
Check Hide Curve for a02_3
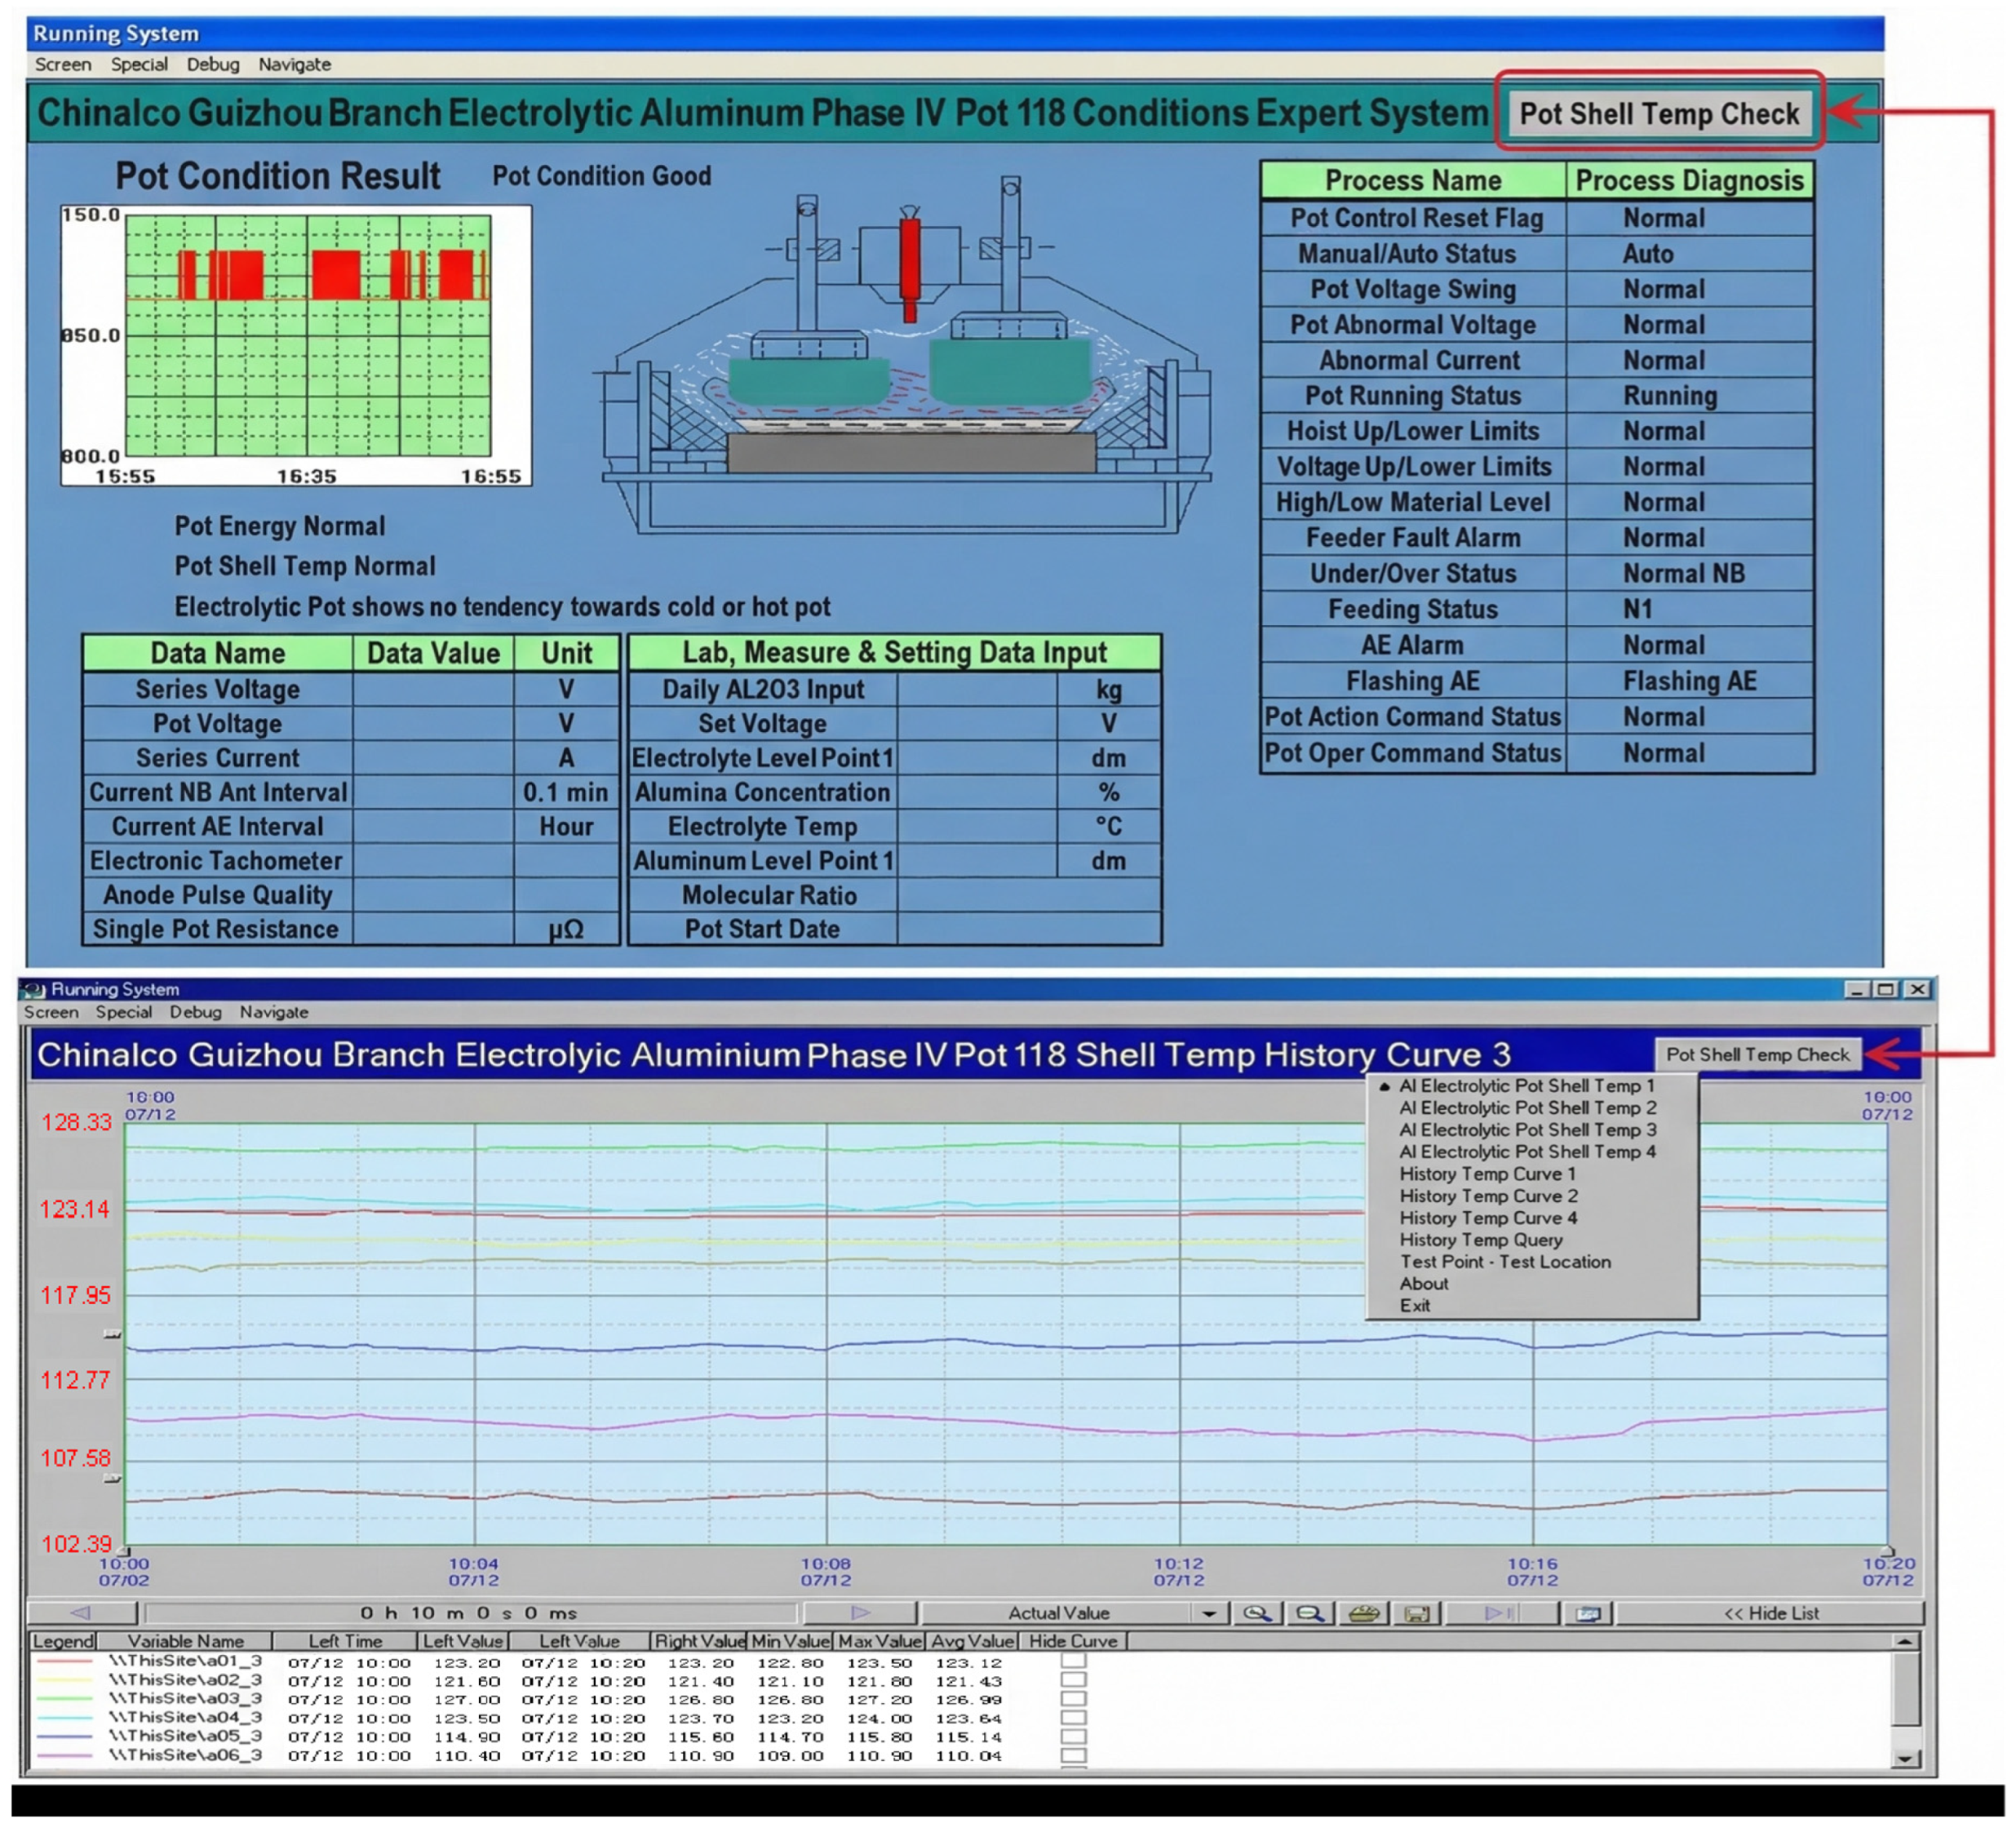point(1073,1679)
